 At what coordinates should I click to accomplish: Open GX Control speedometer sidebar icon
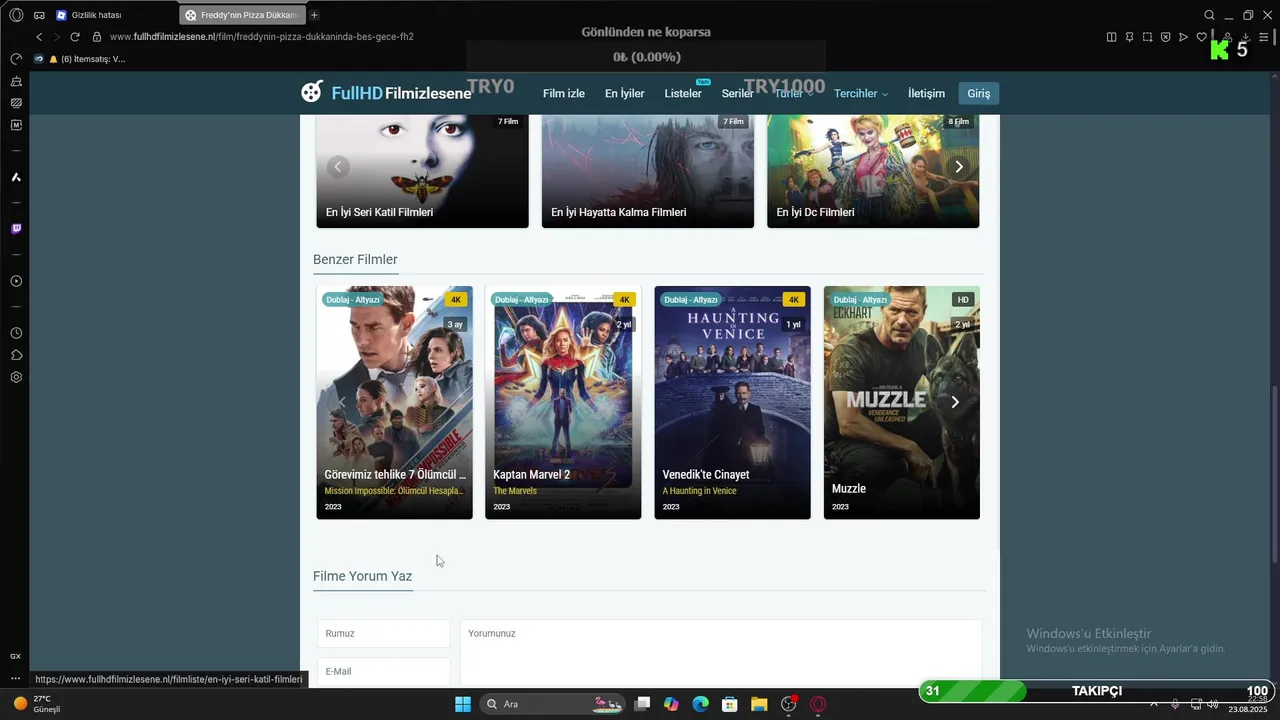point(16,59)
